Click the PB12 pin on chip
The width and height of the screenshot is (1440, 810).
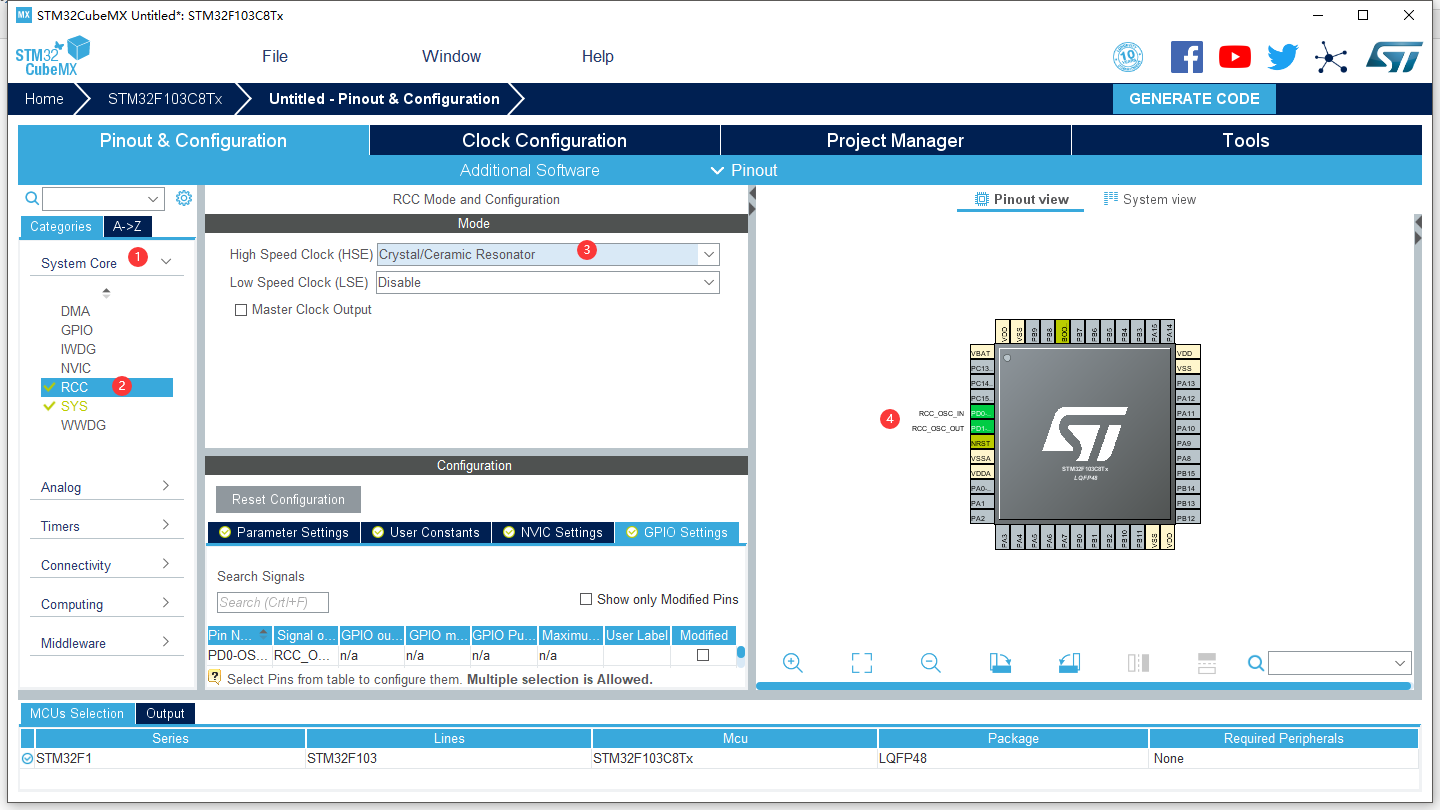pos(1187,518)
